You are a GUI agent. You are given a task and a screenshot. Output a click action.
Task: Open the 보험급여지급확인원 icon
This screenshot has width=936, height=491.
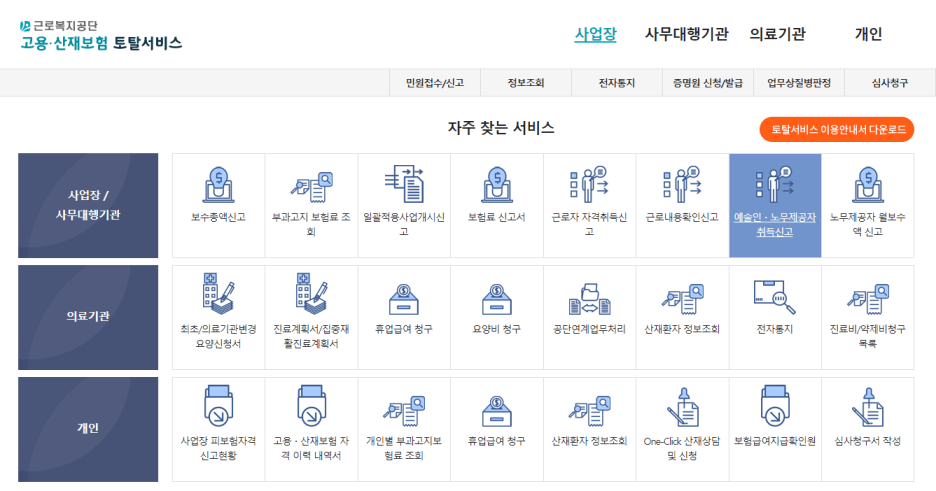point(775,406)
